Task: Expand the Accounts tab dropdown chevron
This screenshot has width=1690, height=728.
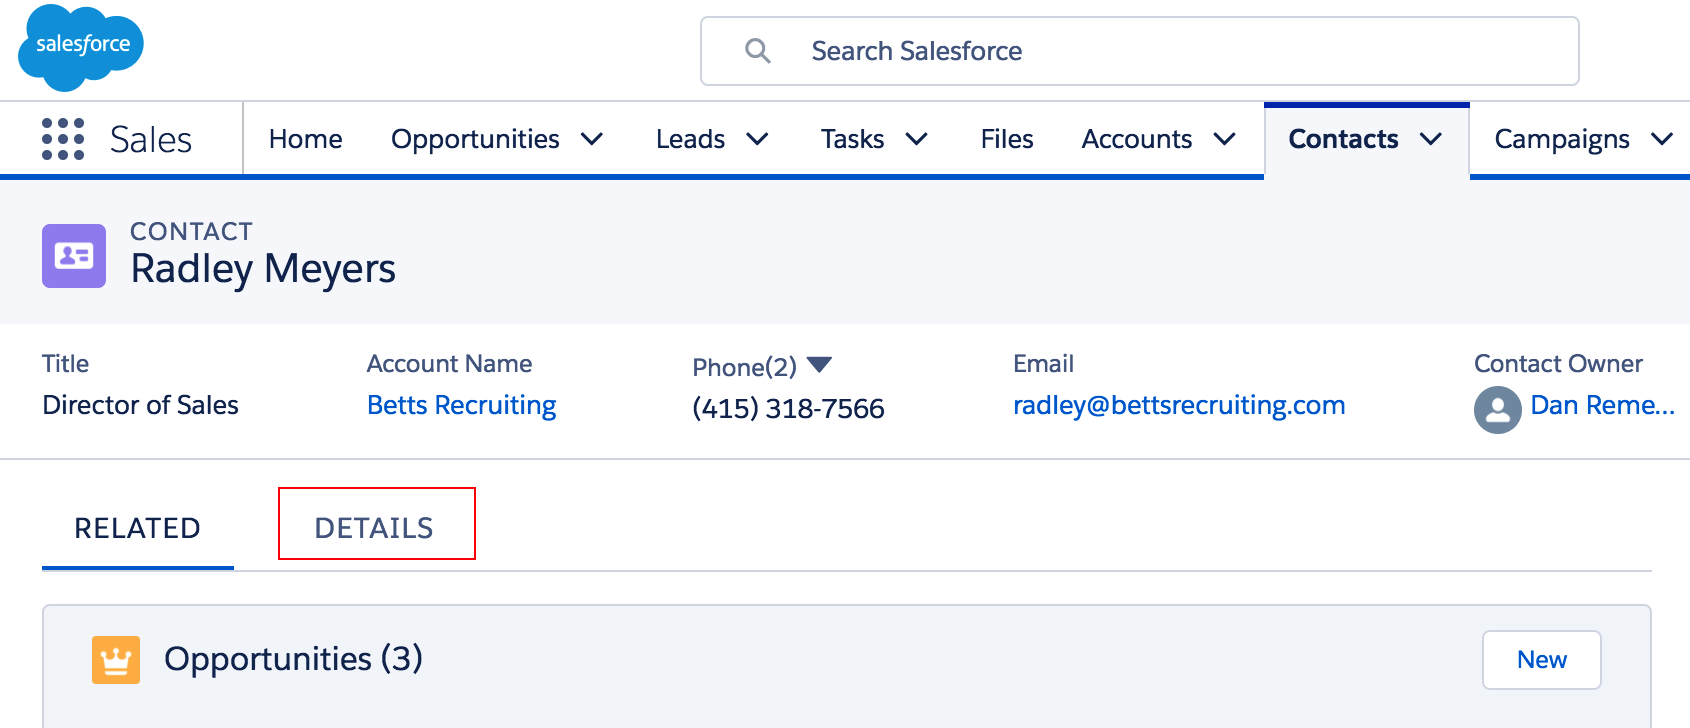Action: pos(1224,139)
